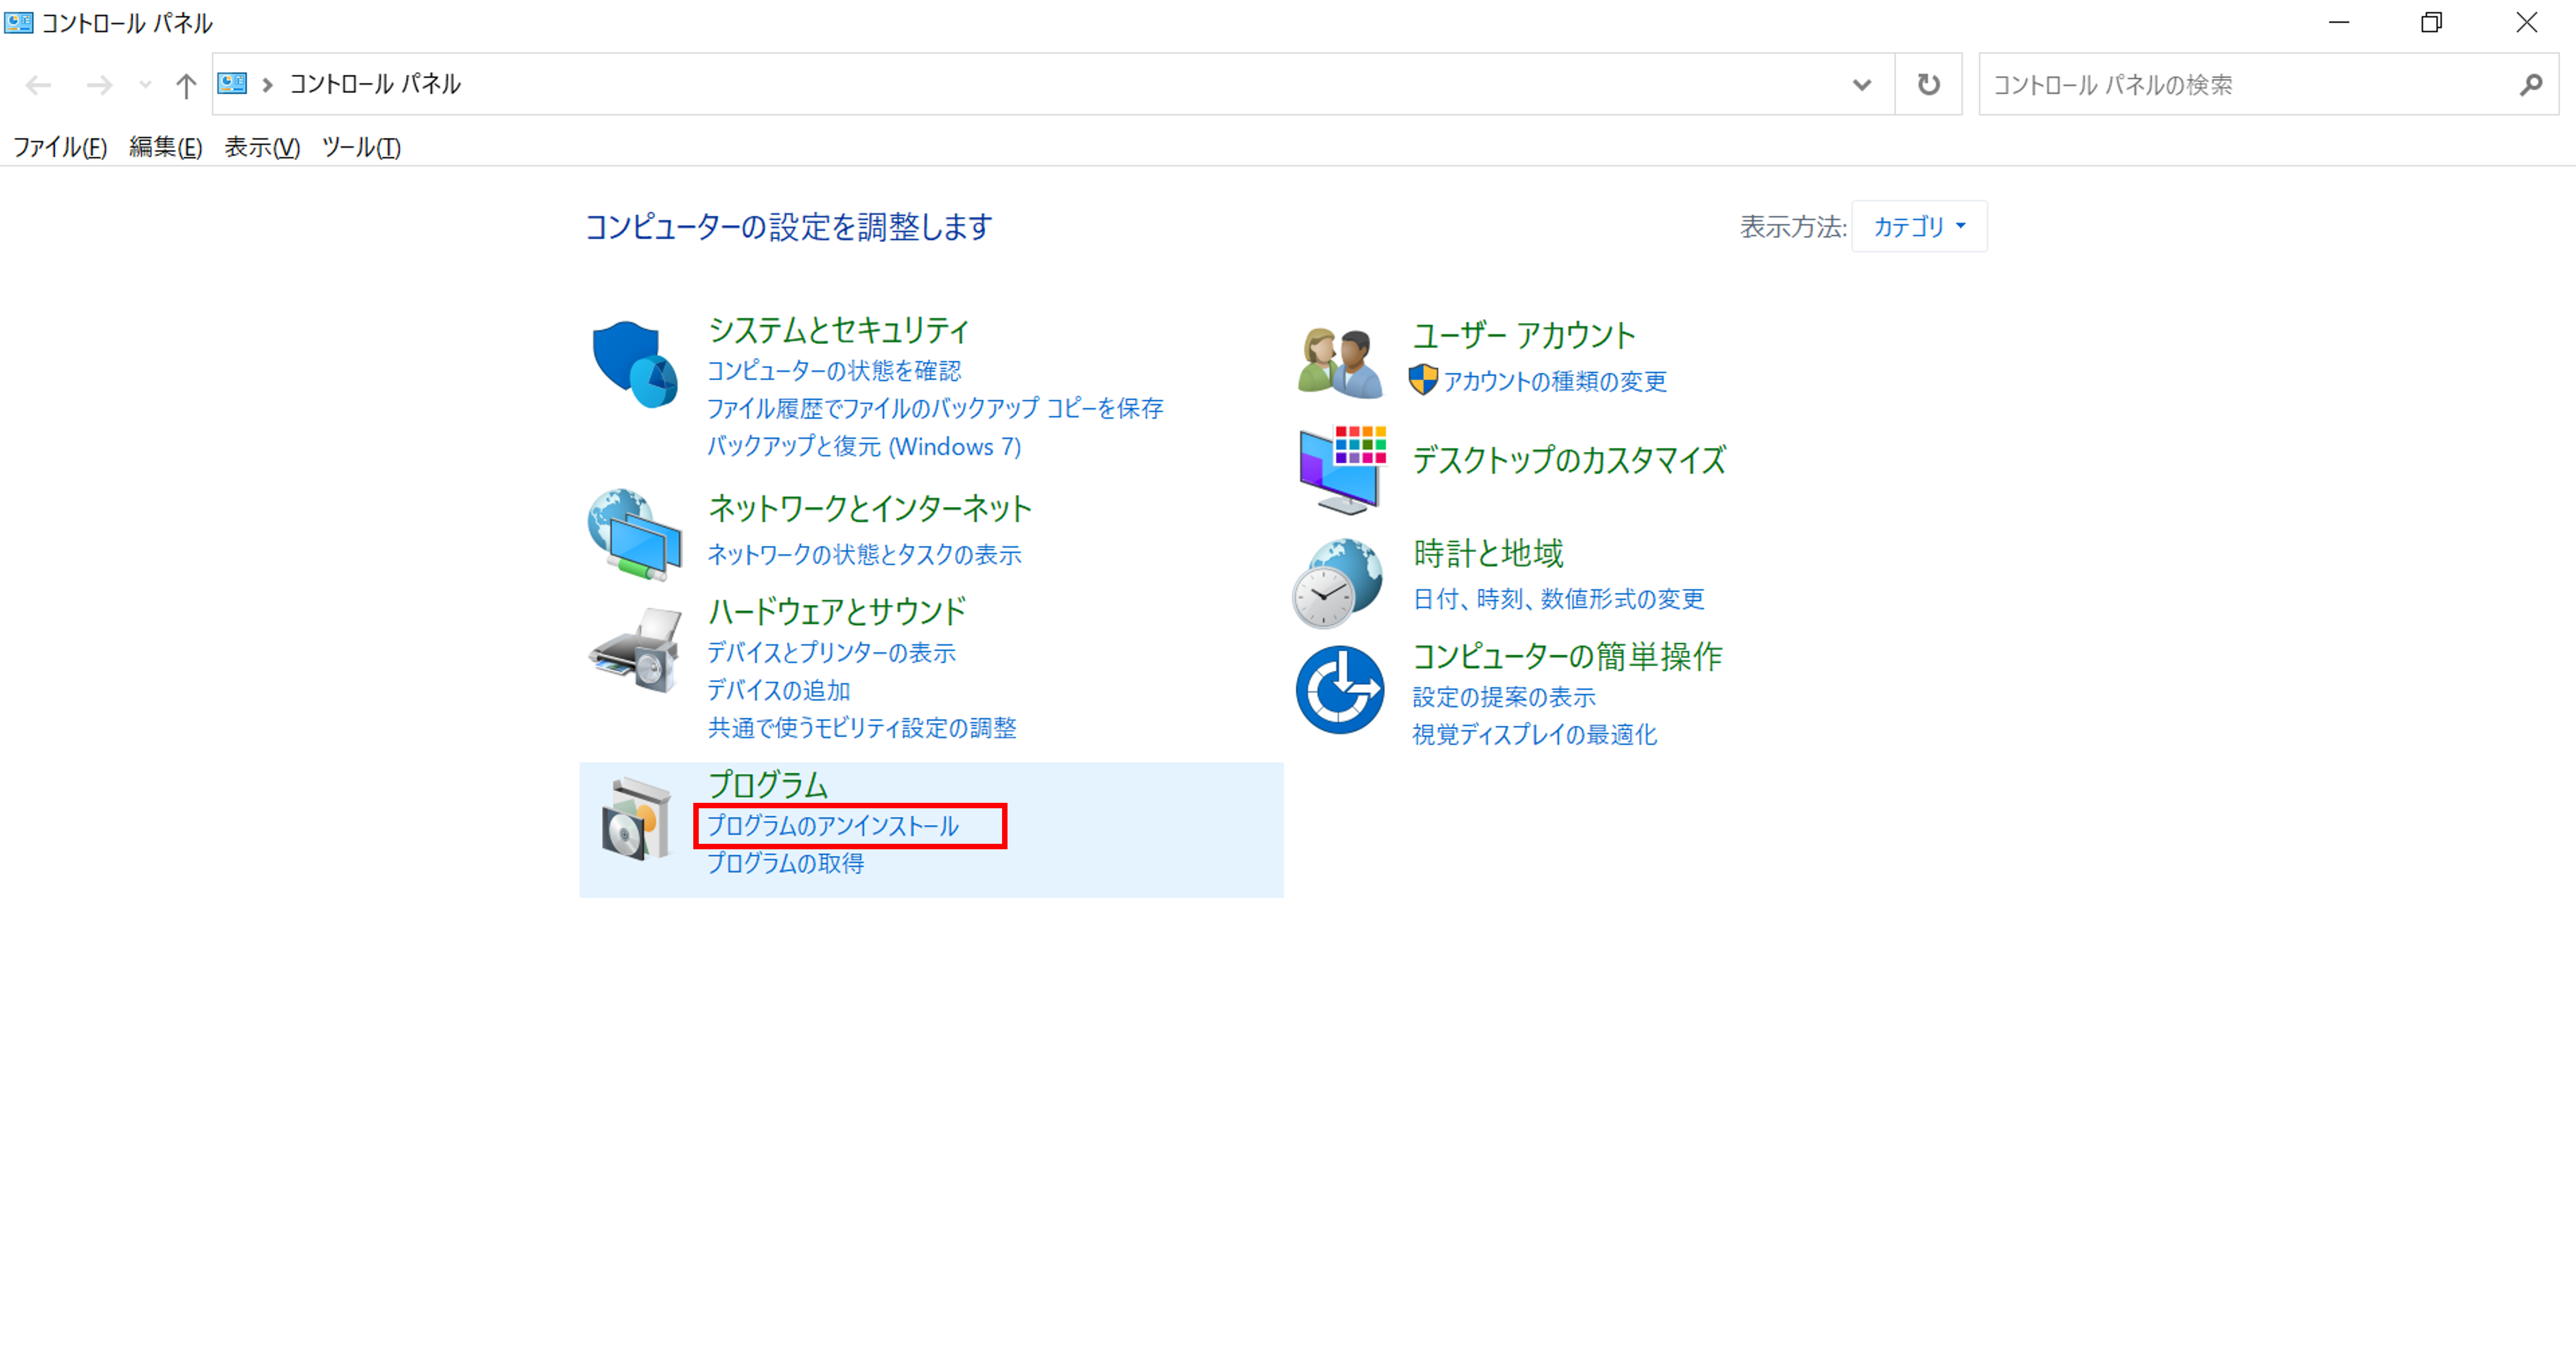2576x1369 pixels.
Task: Click コントロール パネル breadcrumb in address bar
Action: coord(375,84)
